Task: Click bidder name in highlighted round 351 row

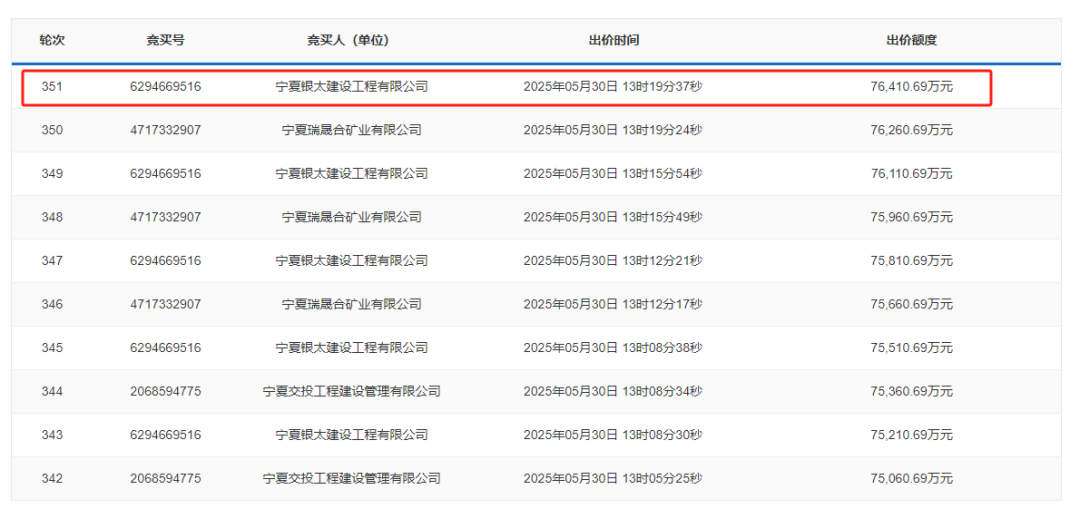Action: click(351, 87)
